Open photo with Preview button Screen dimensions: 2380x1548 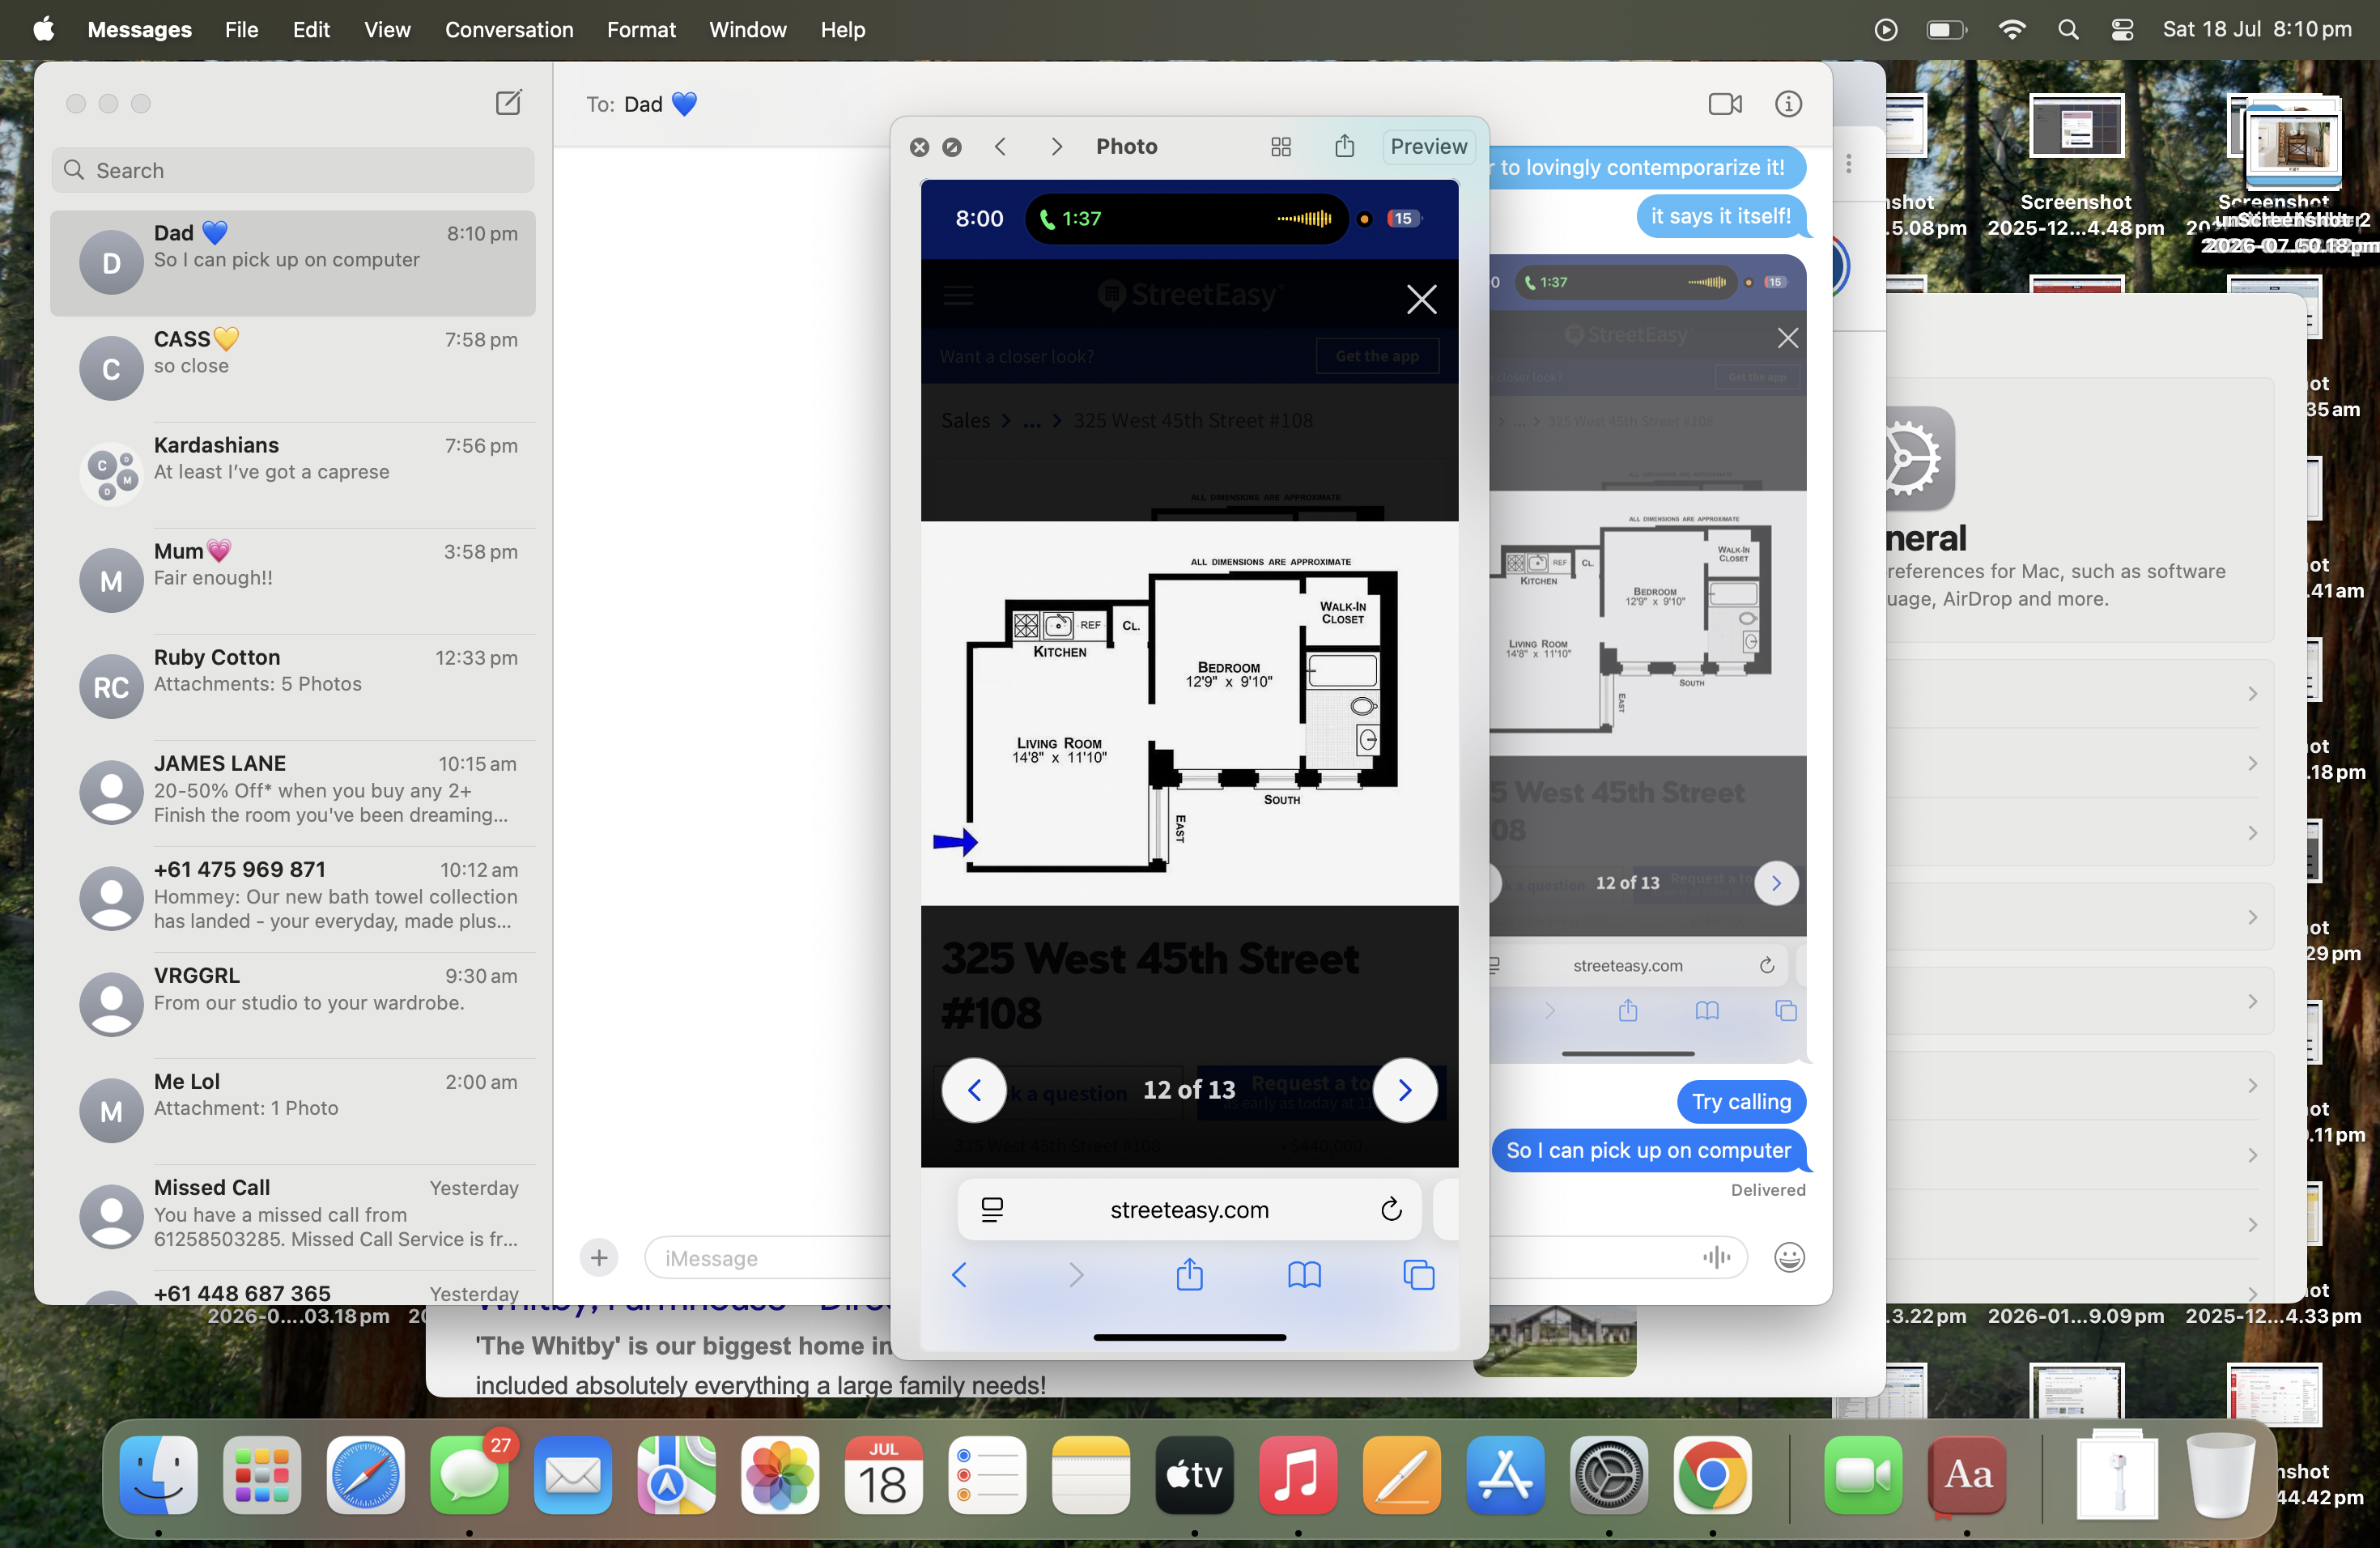pyautogui.click(x=1428, y=146)
